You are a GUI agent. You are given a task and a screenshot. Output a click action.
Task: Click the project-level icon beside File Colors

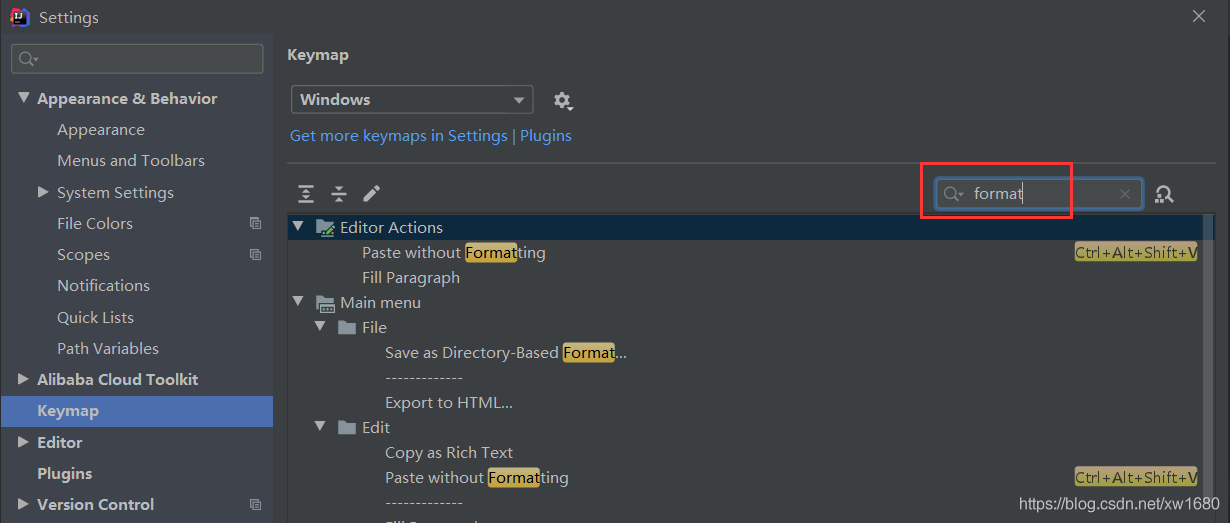pyautogui.click(x=255, y=223)
